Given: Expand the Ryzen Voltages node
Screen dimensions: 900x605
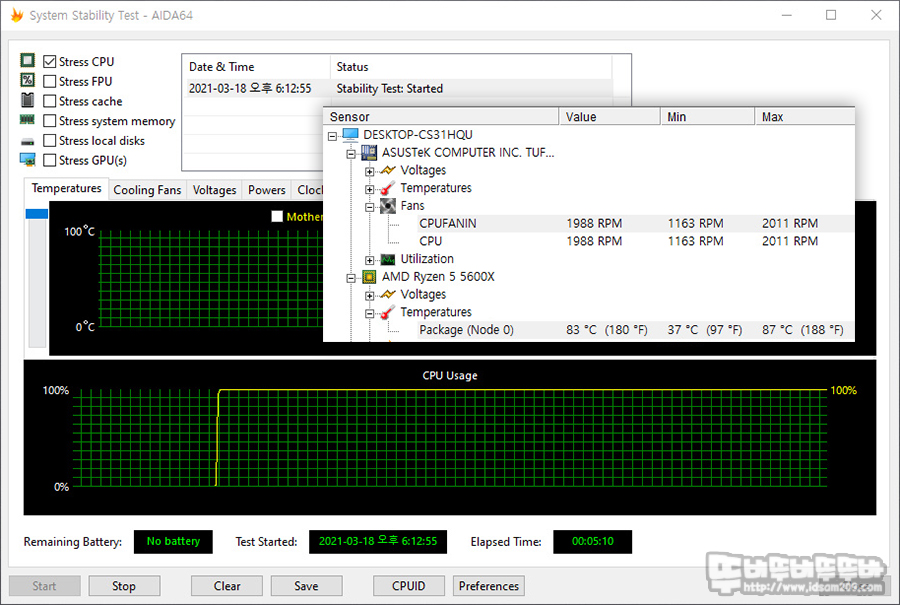Looking at the screenshot, I should pos(370,296).
